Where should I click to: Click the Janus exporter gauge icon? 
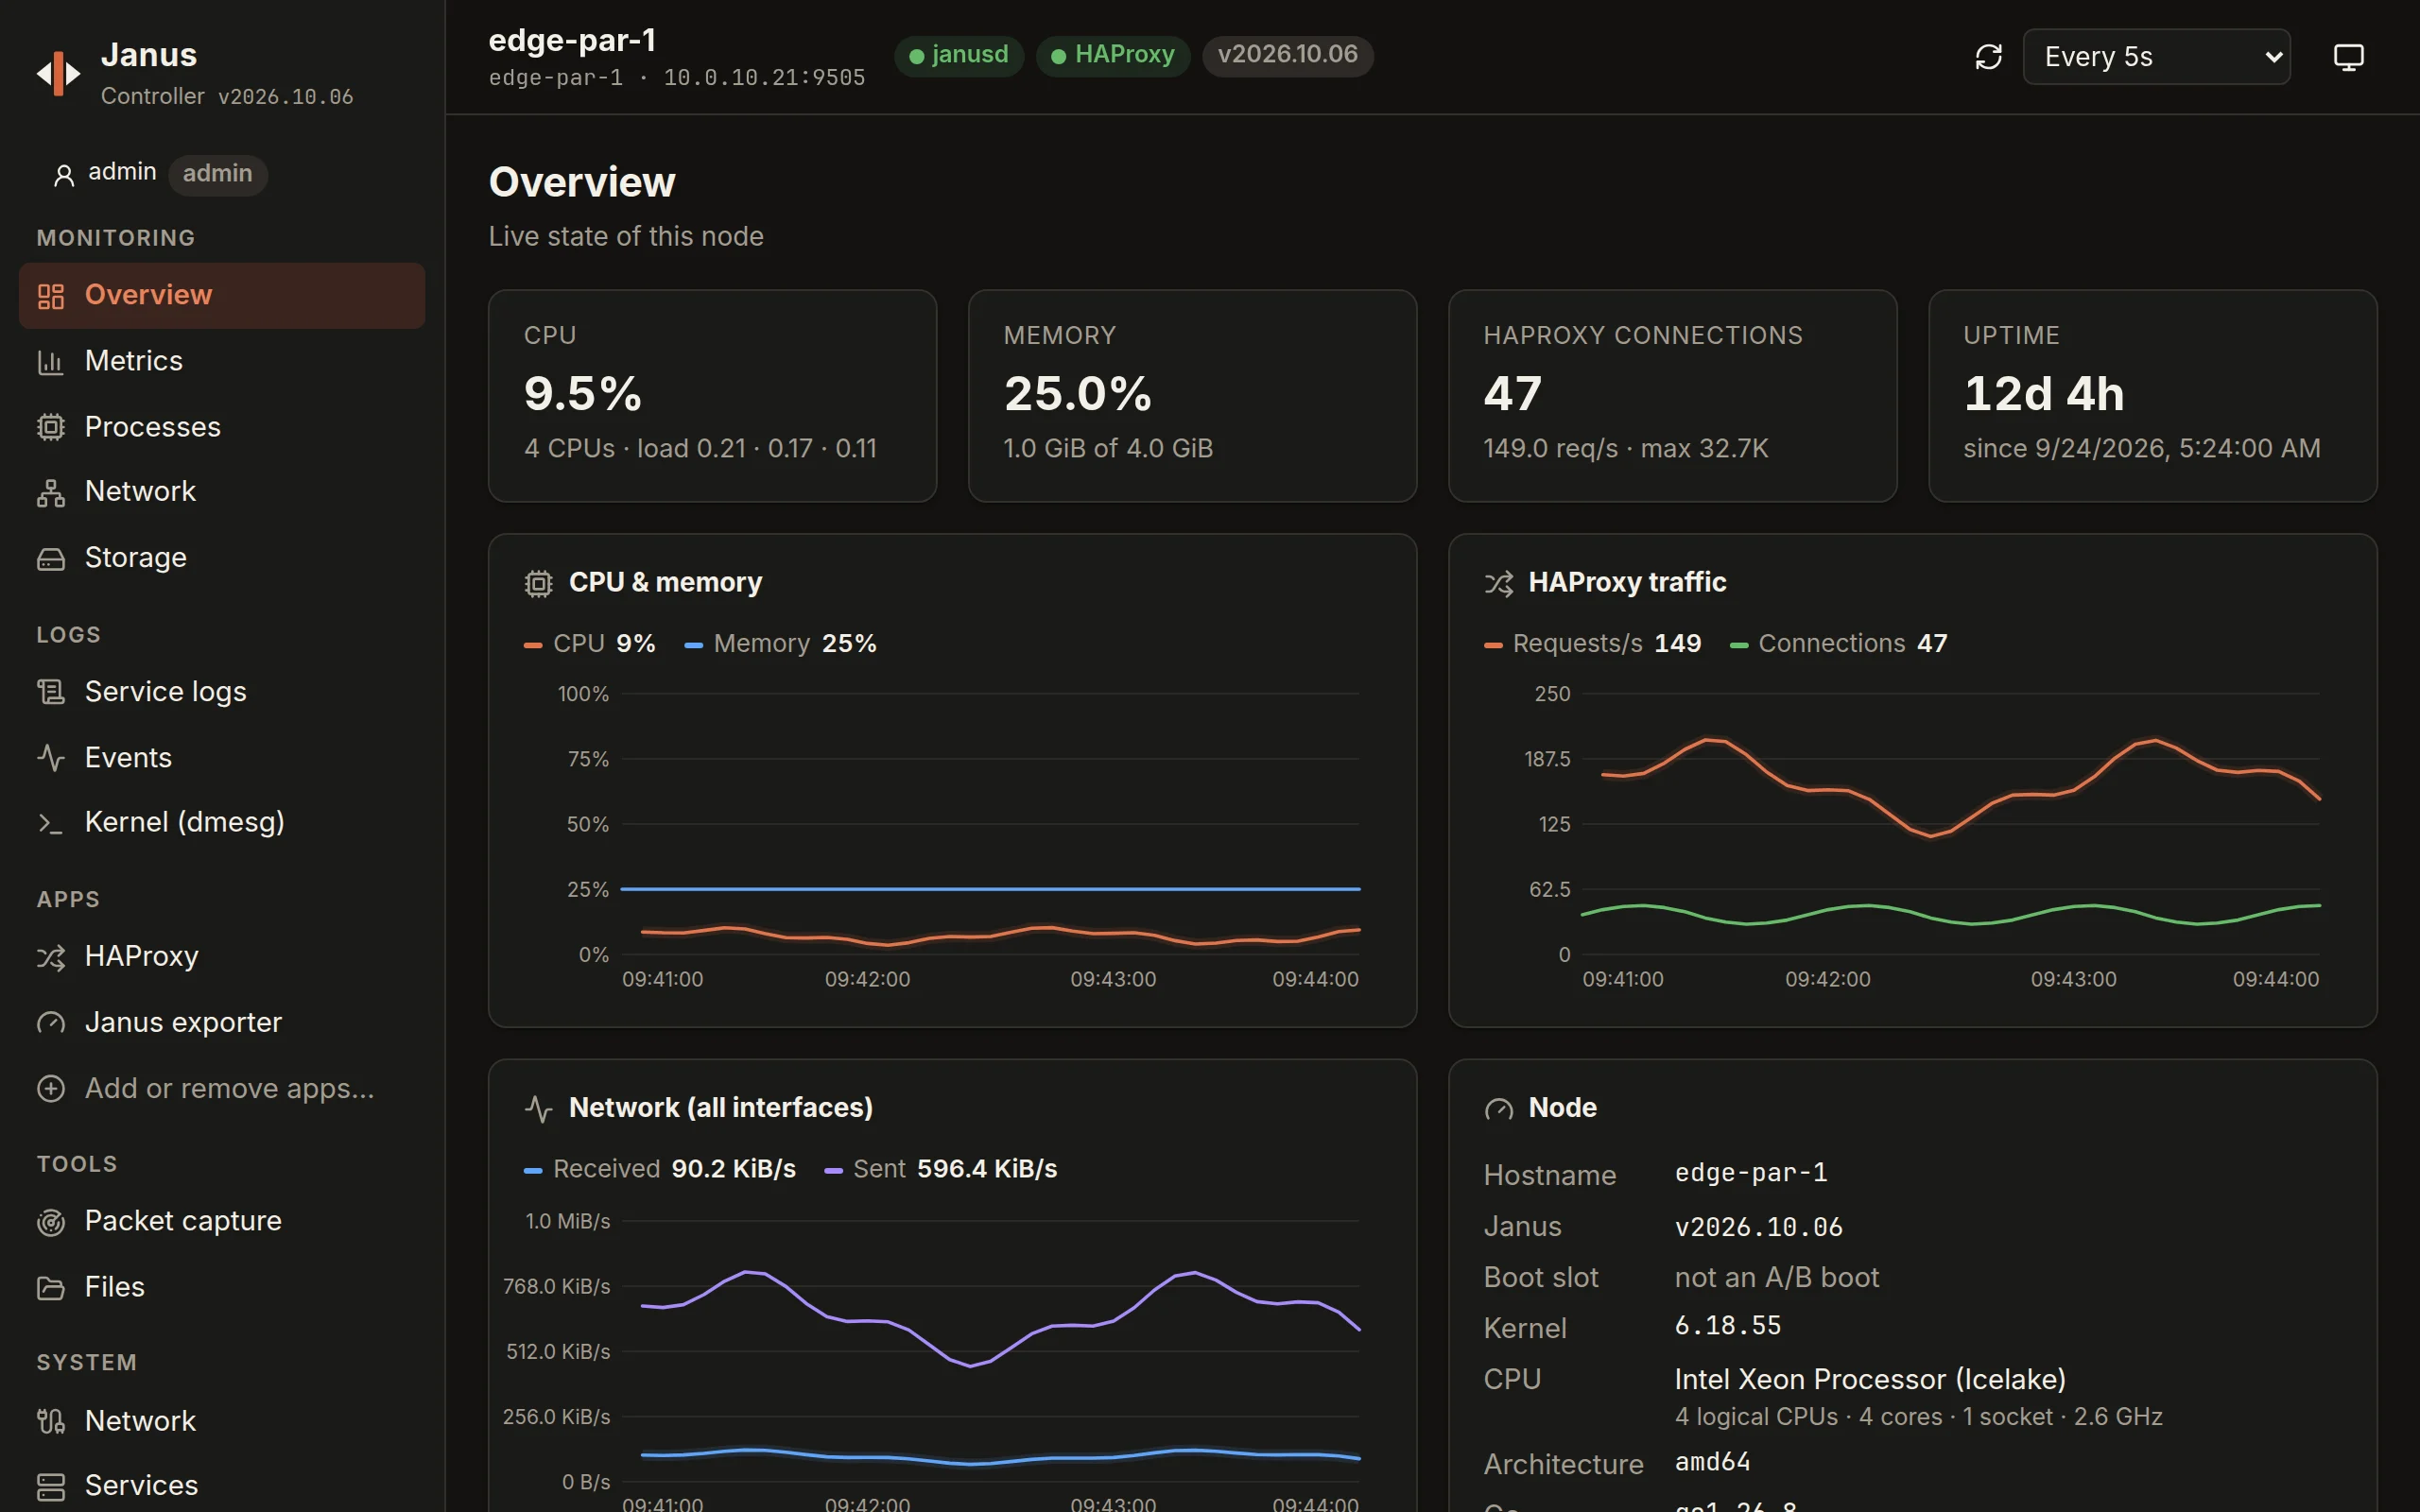pyautogui.click(x=51, y=1023)
